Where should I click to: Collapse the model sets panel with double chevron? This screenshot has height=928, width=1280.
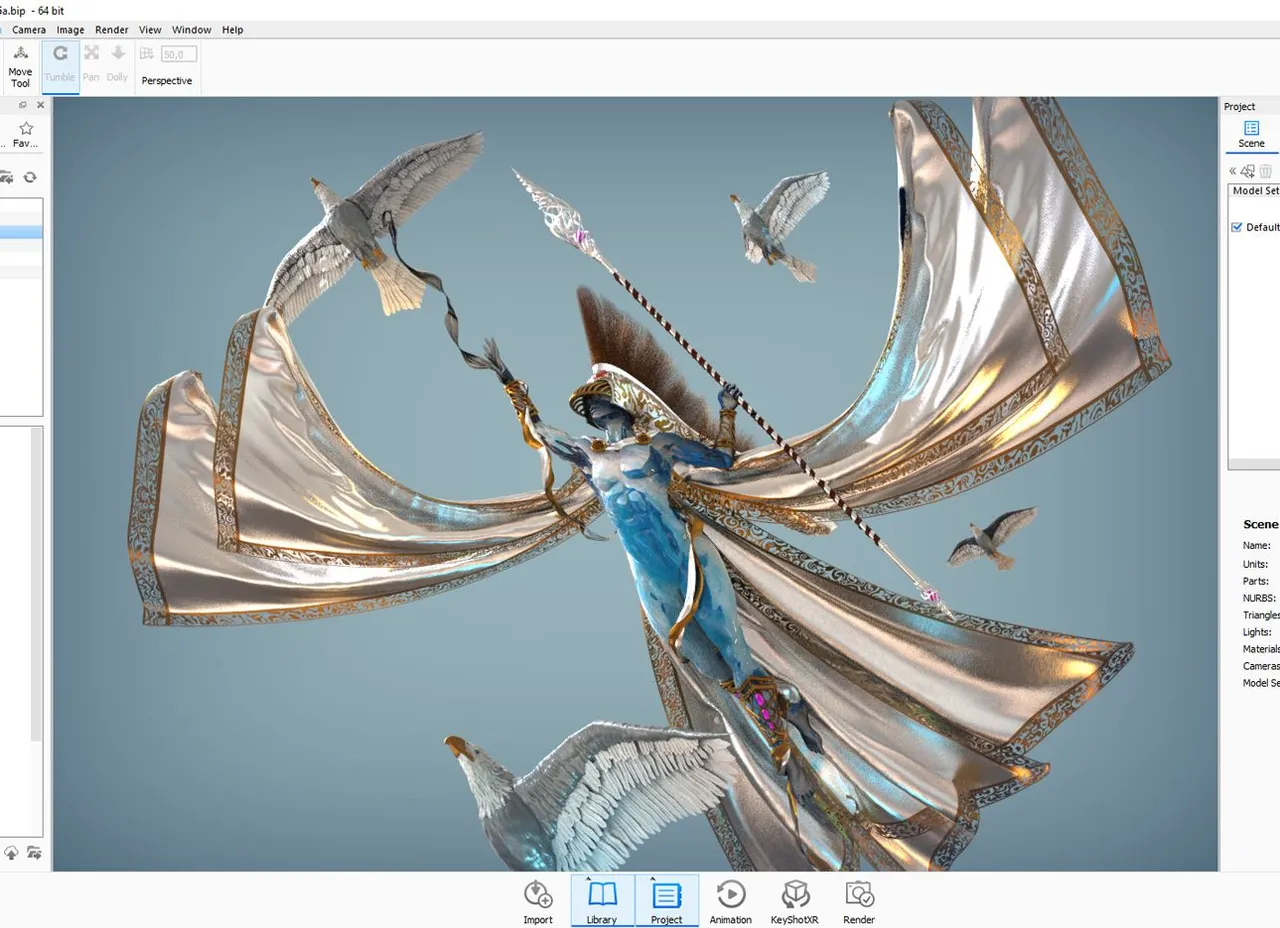pos(1233,172)
